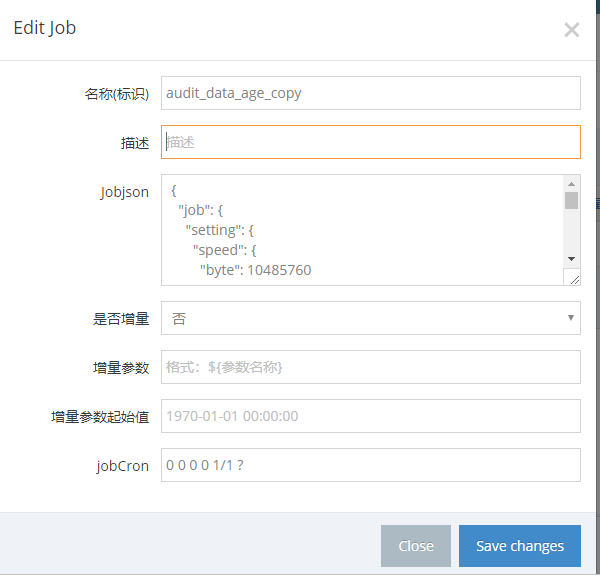Click the 增量参数 input field
The width and height of the screenshot is (600, 578).
tap(370, 367)
